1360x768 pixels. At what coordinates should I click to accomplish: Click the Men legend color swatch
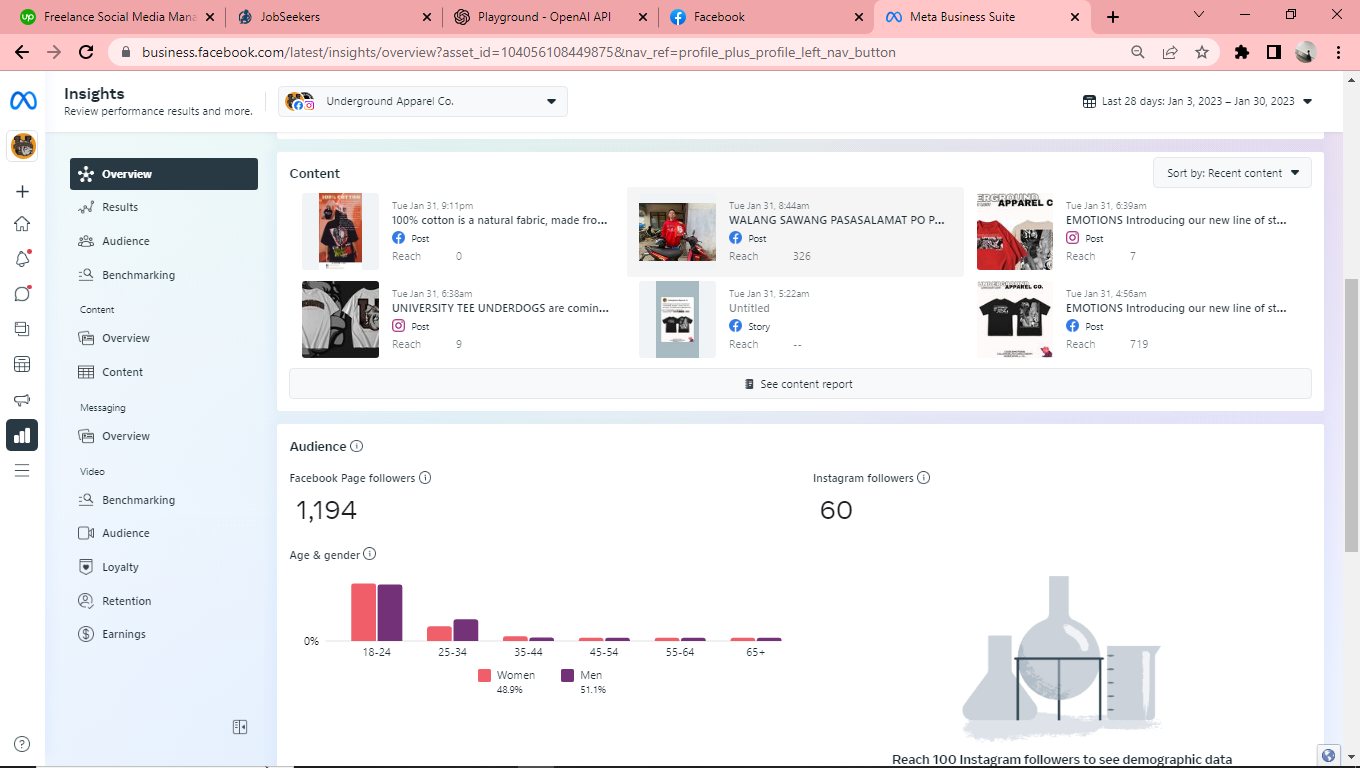568,675
